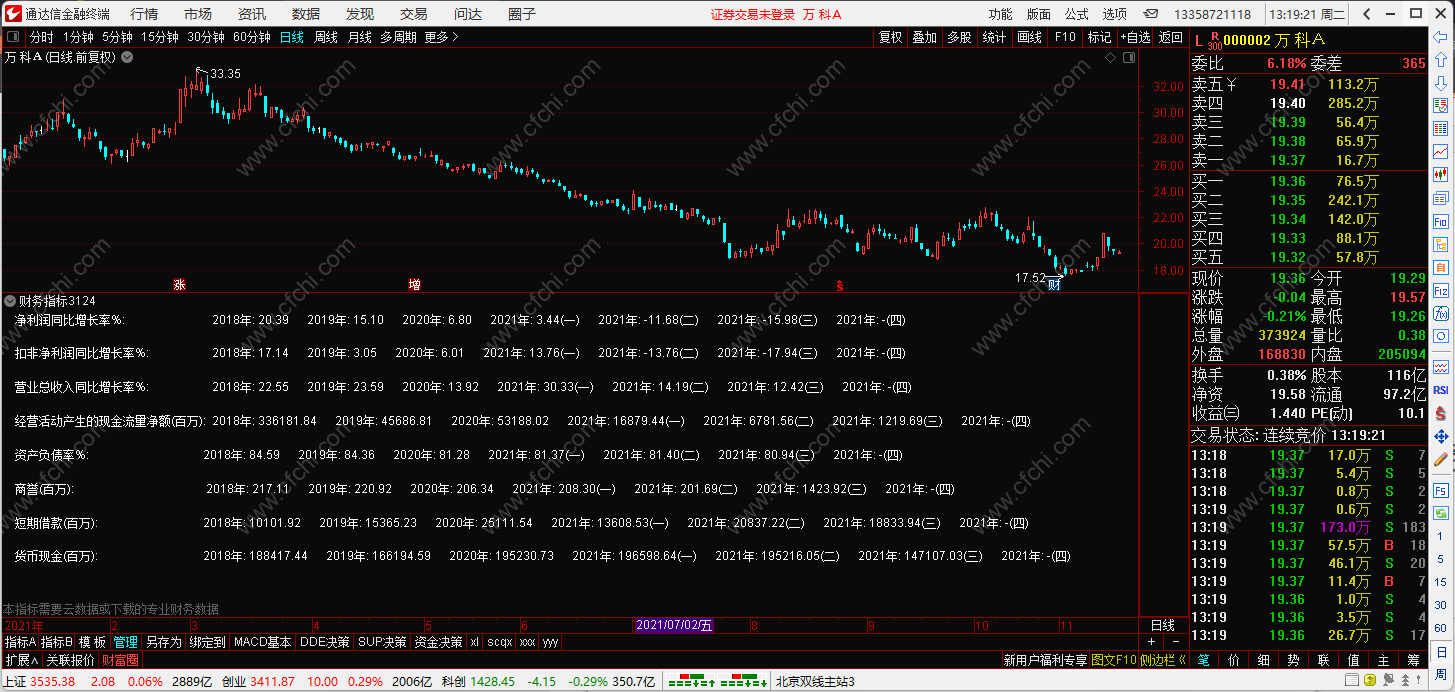Zoom in chart with plus button
The height and width of the screenshot is (692, 1455).
coord(1151,642)
